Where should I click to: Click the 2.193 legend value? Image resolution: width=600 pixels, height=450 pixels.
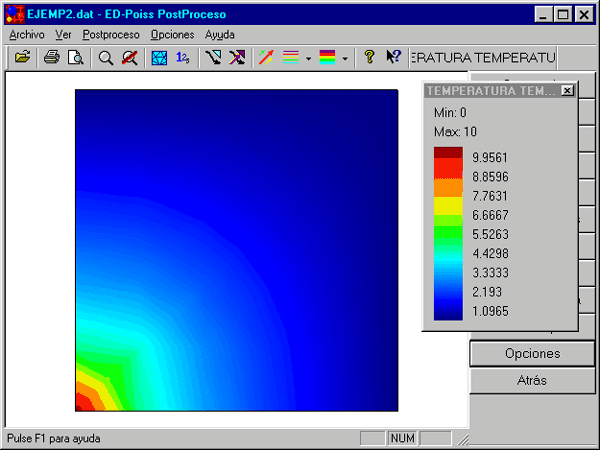click(x=487, y=292)
